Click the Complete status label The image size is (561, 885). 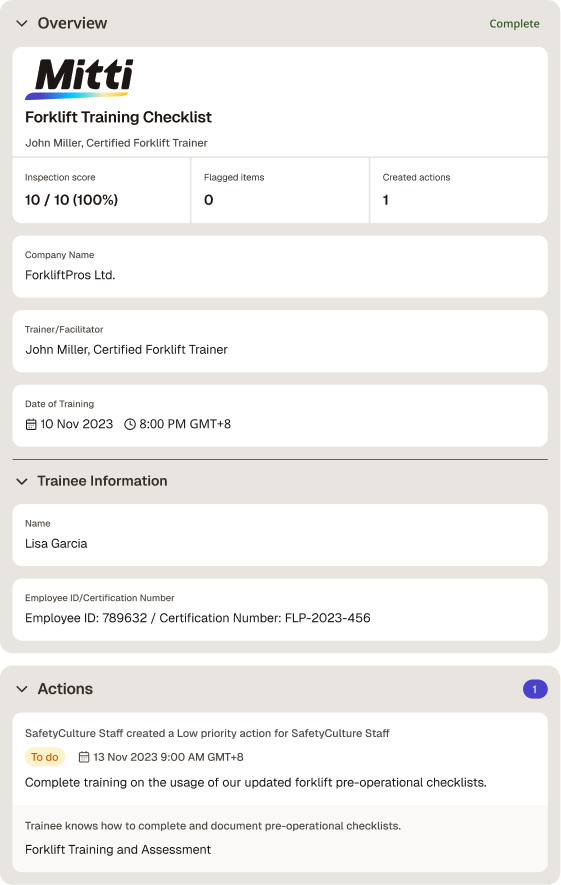(514, 24)
